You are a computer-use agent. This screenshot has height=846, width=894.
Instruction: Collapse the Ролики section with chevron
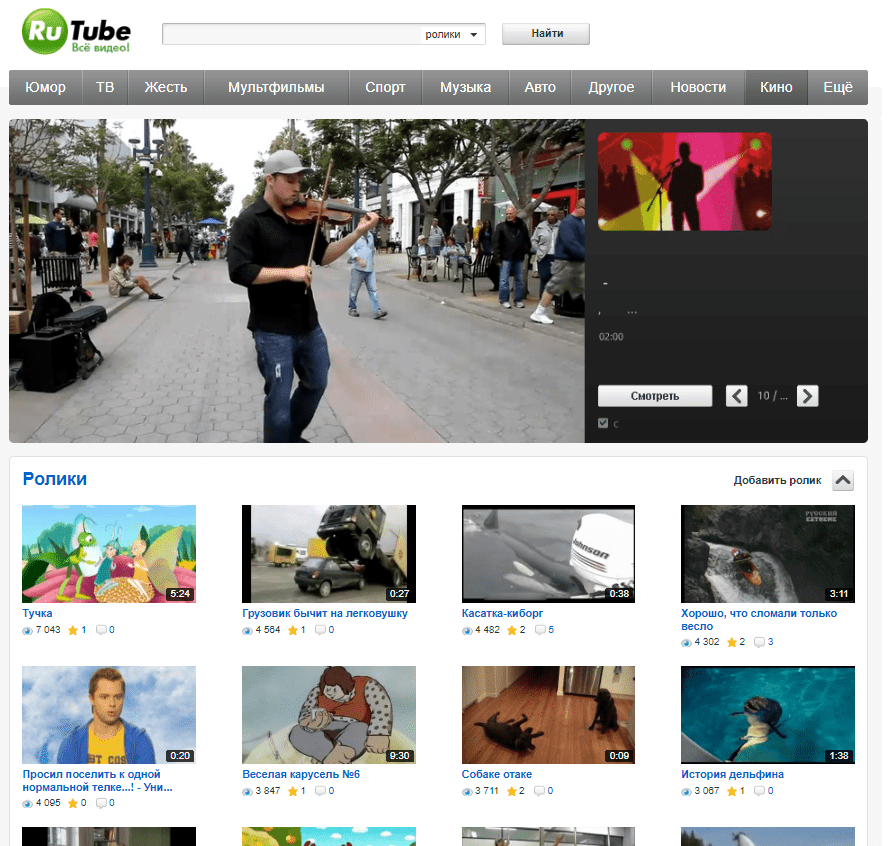pos(843,481)
